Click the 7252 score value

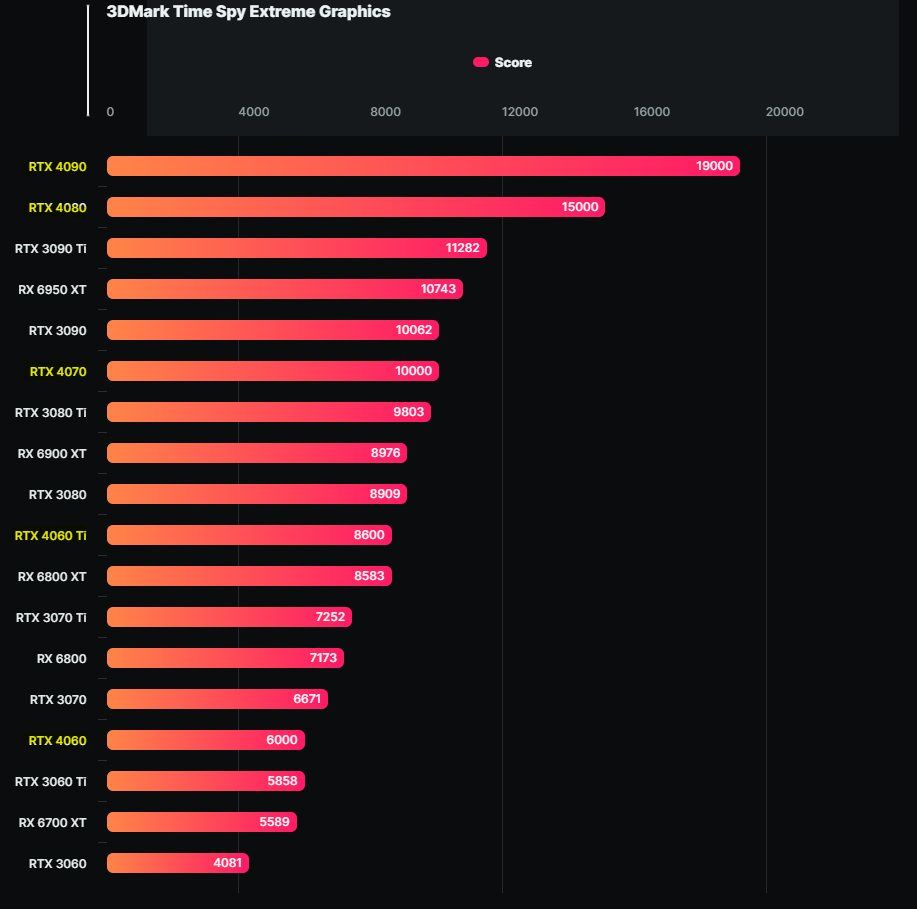click(x=330, y=617)
